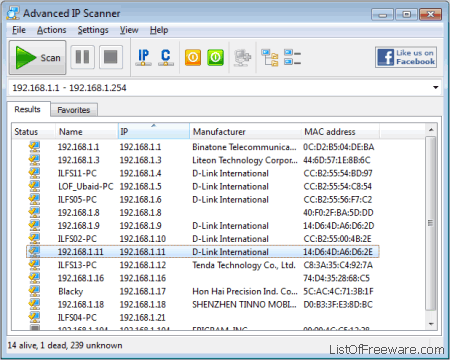Click the status icon for ILFS13-PC
Viewport: 450px width, 360px height.
pyautogui.click(x=34, y=265)
